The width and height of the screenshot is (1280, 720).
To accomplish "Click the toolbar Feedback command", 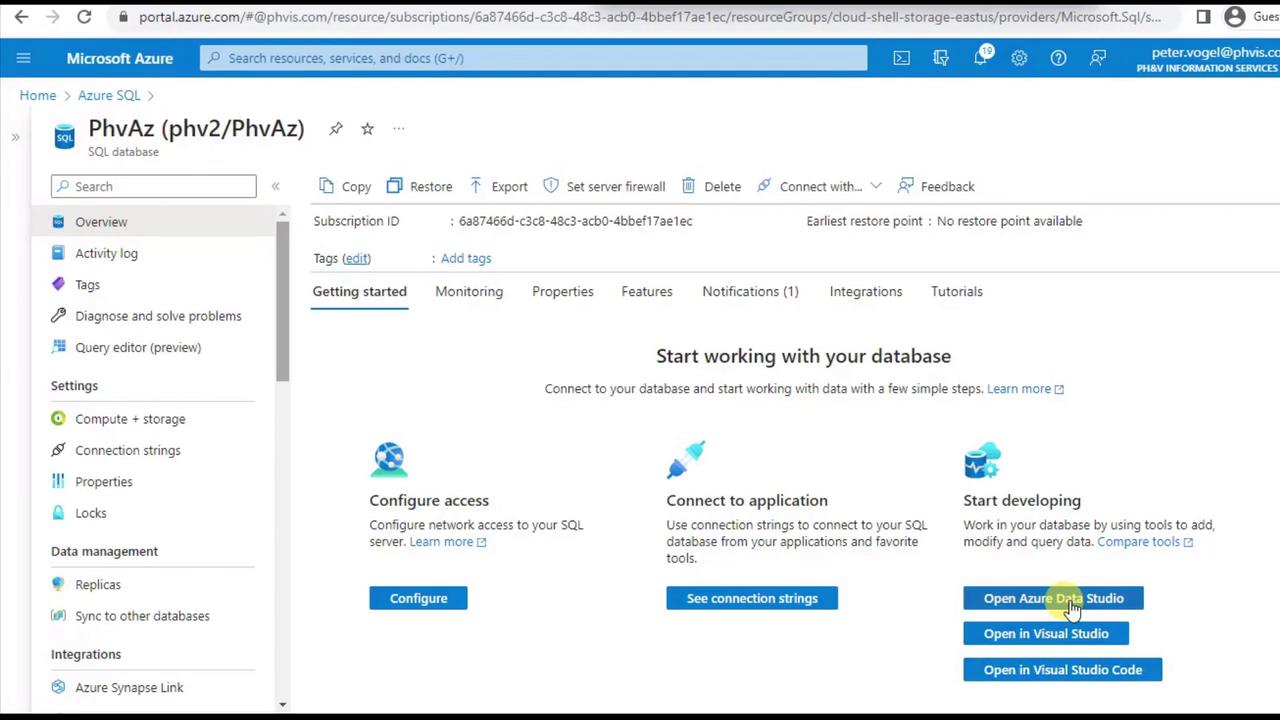I will [x=936, y=186].
